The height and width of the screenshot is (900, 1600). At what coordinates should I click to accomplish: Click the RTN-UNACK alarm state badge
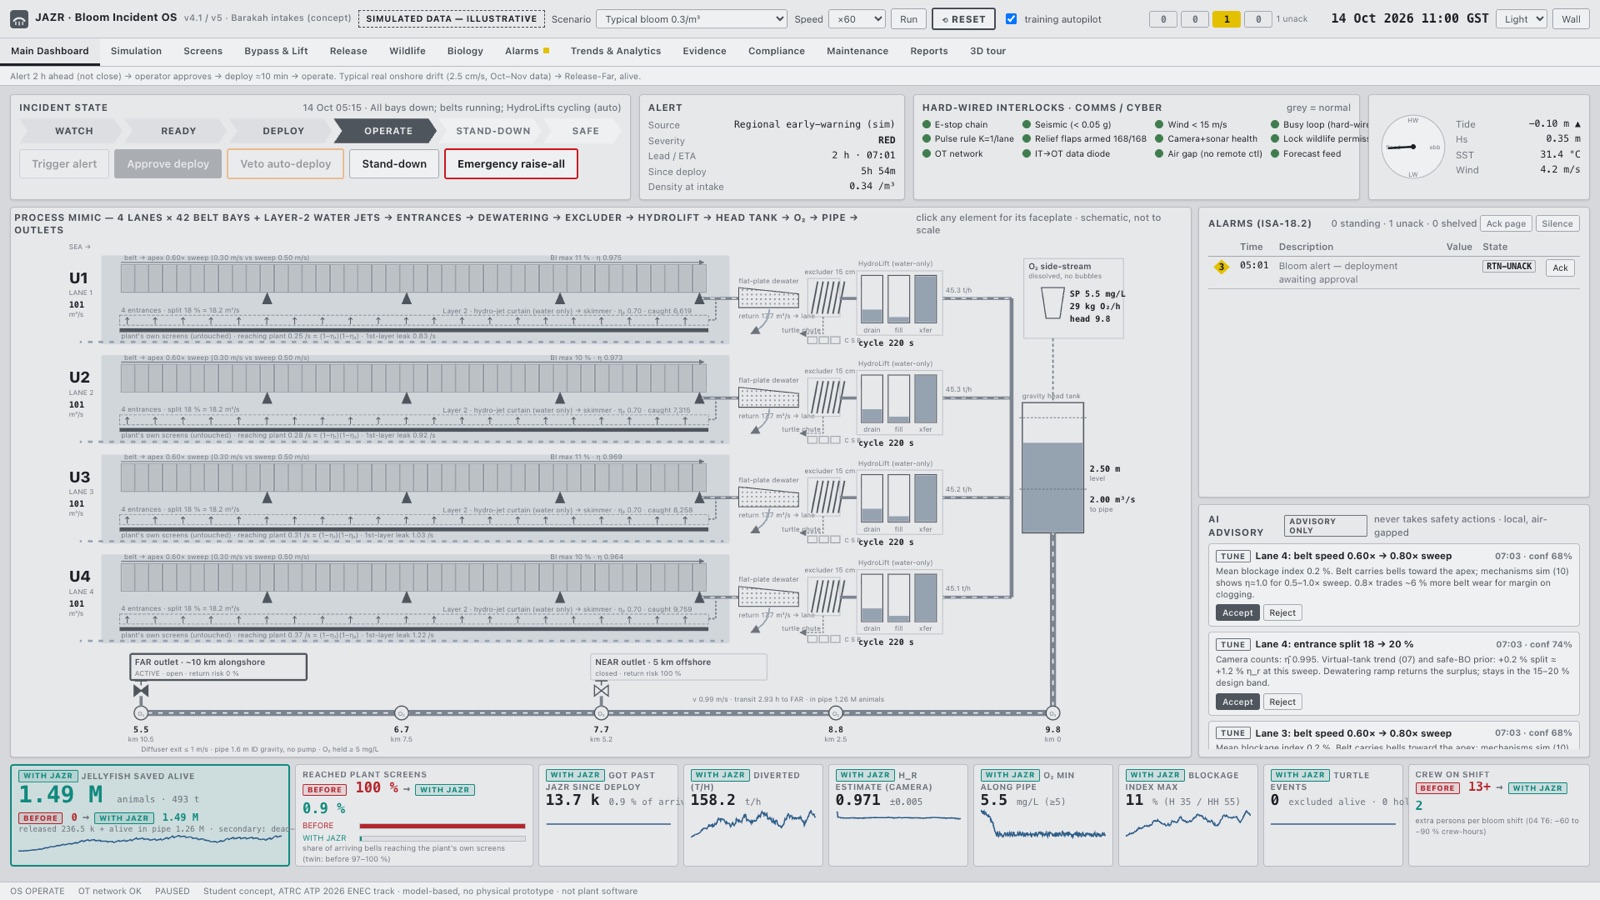(x=1508, y=267)
